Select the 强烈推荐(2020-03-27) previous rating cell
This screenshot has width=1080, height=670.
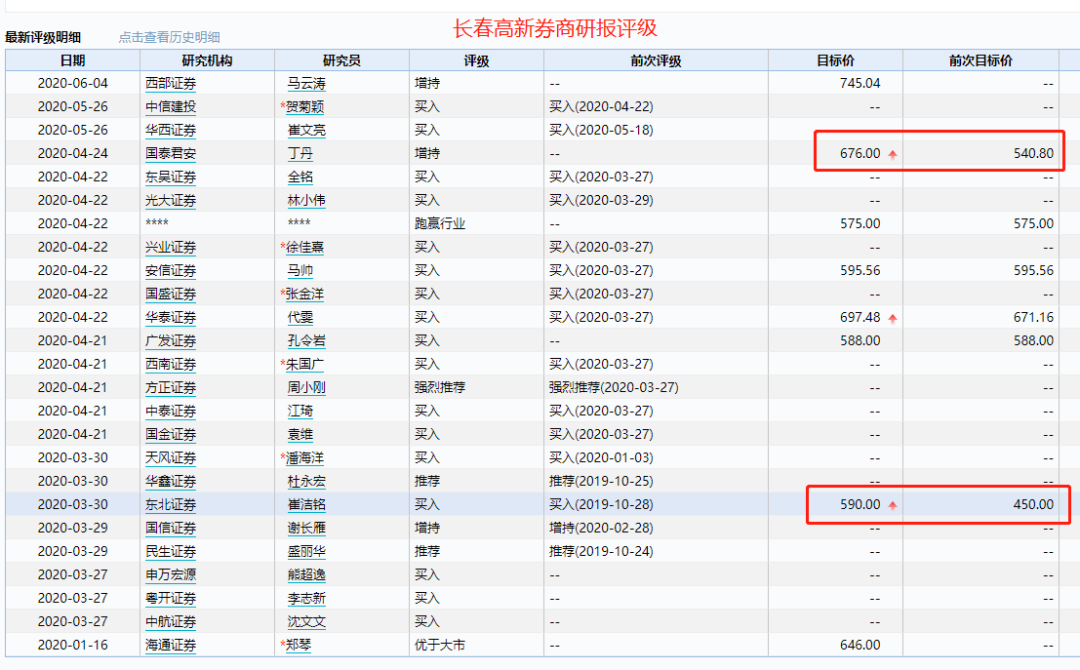[x=614, y=388]
